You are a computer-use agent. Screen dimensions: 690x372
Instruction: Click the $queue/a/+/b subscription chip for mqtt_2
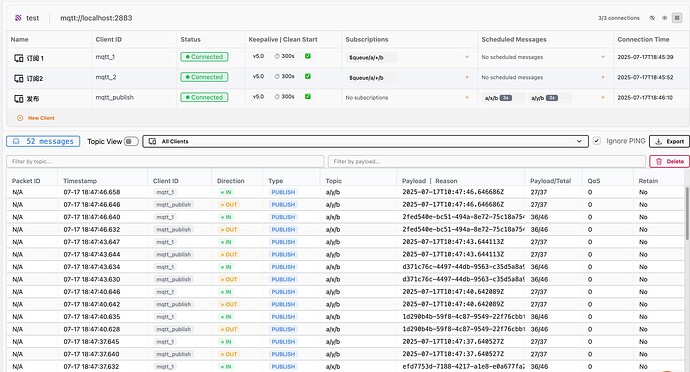(x=371, y=78)
